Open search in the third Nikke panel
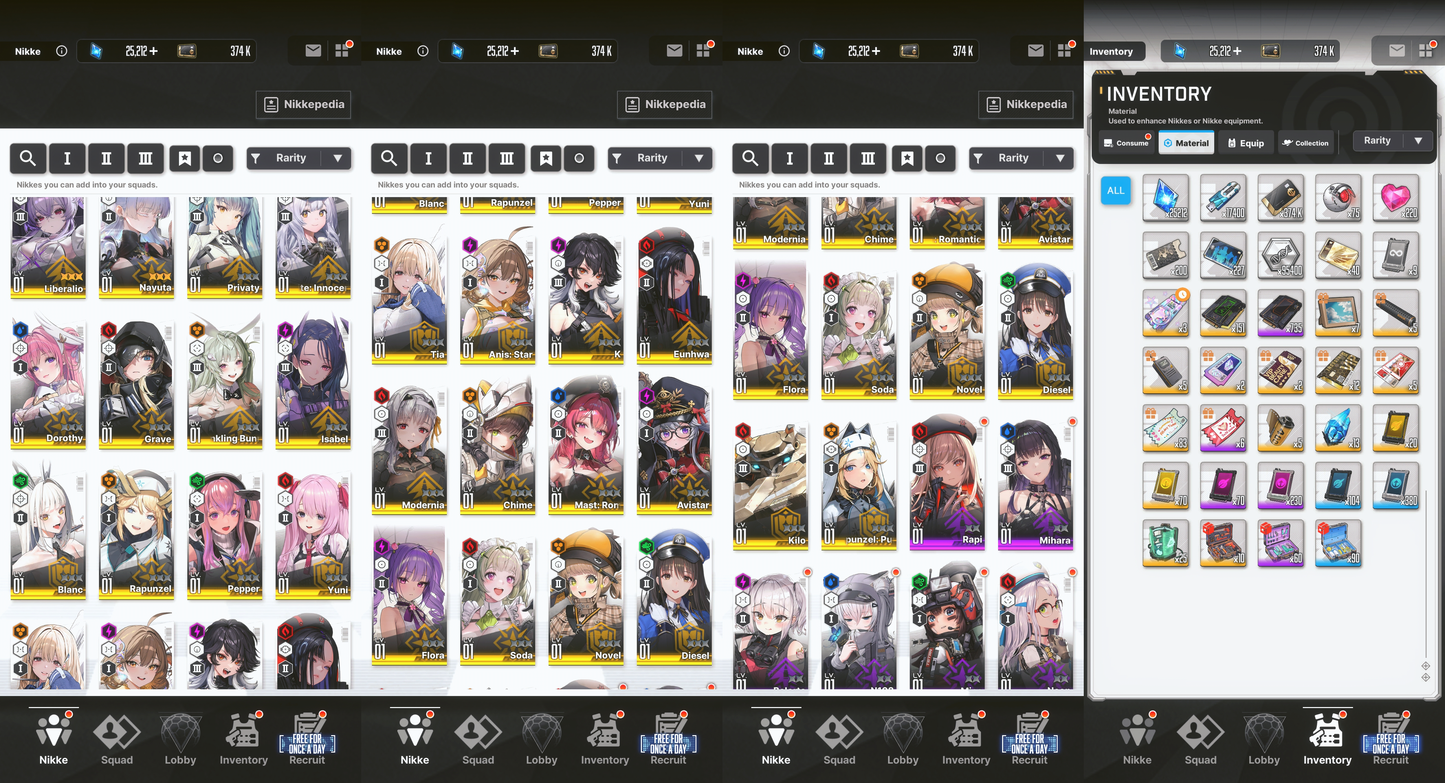1445x783 pixels. [x=750, y=158]
